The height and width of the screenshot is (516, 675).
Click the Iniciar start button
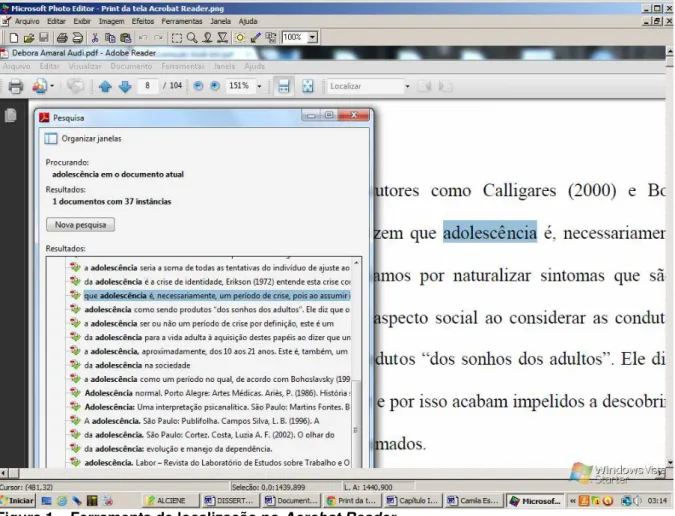pyautogui.click(x=18, y=501)
